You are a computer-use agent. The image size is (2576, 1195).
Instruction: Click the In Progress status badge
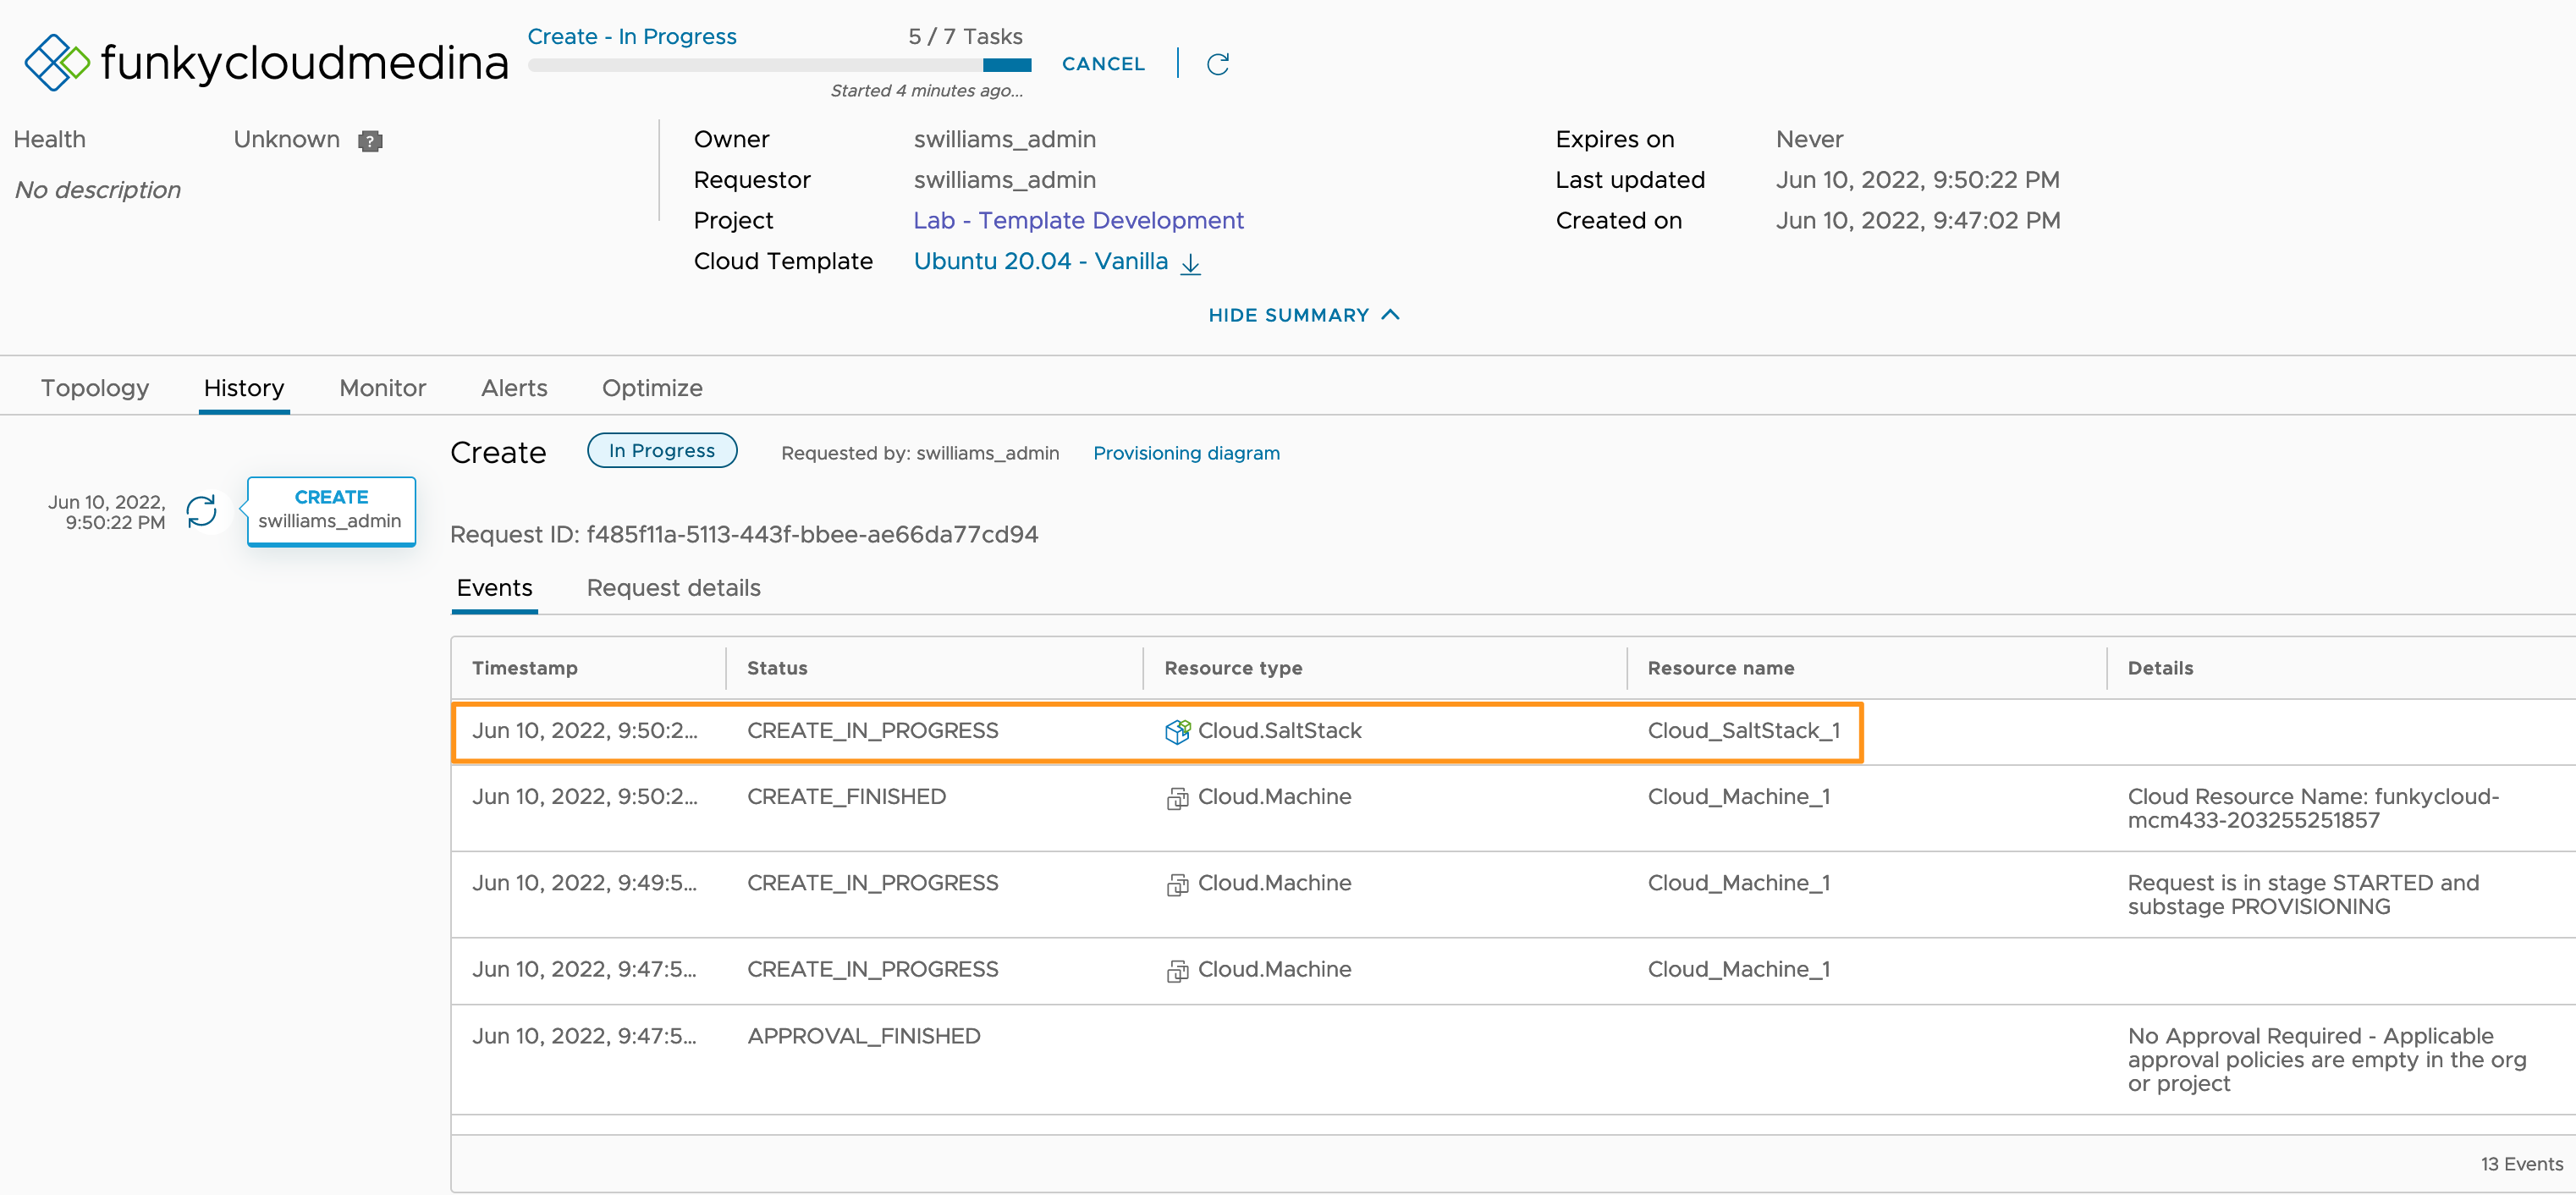coord(662,450)
